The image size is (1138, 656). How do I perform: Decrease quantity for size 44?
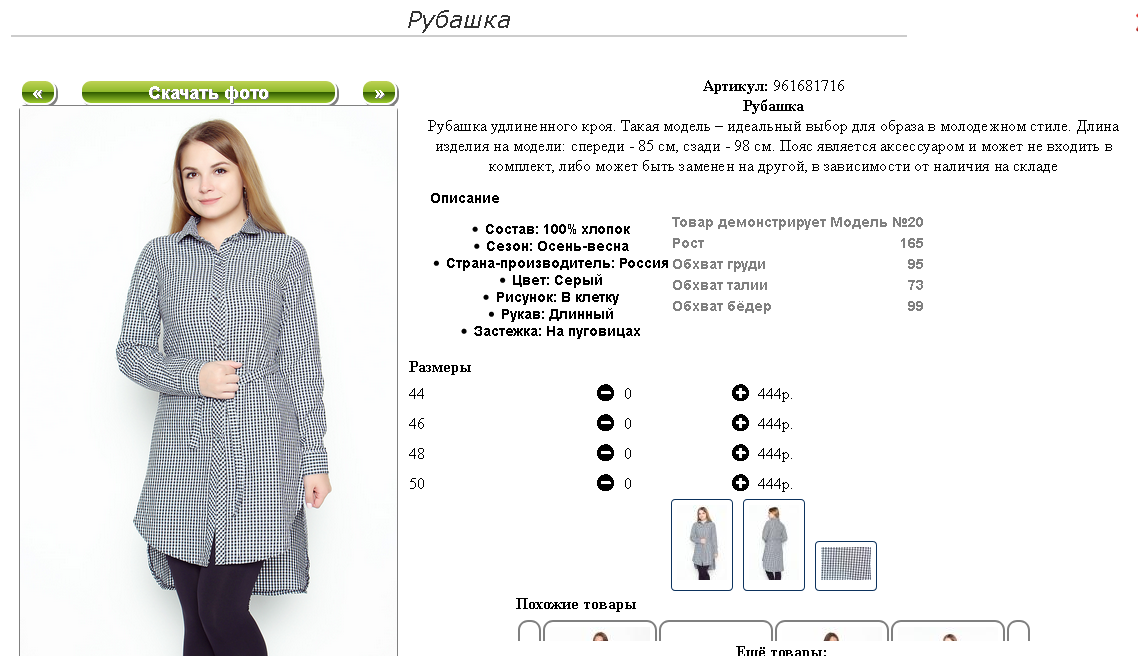click(605, 393)
